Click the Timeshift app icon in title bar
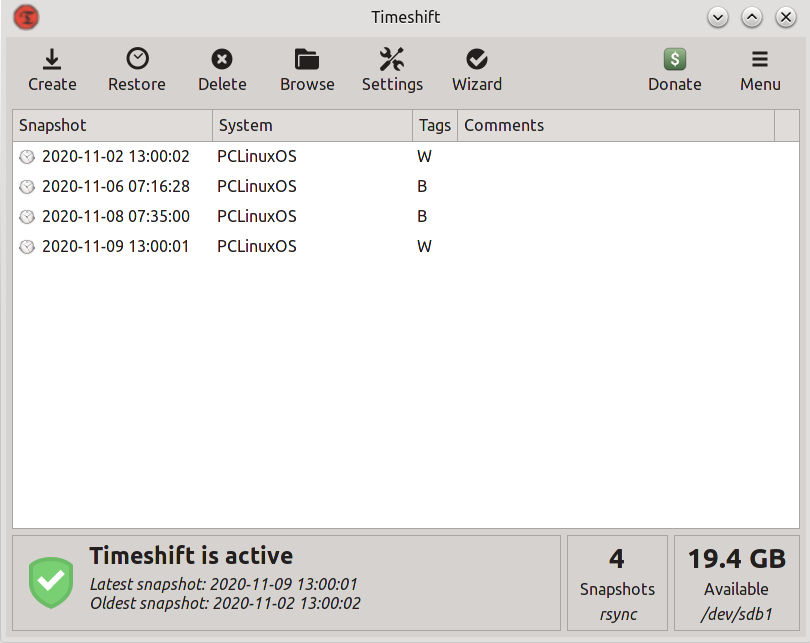 (x=26, y=17)
